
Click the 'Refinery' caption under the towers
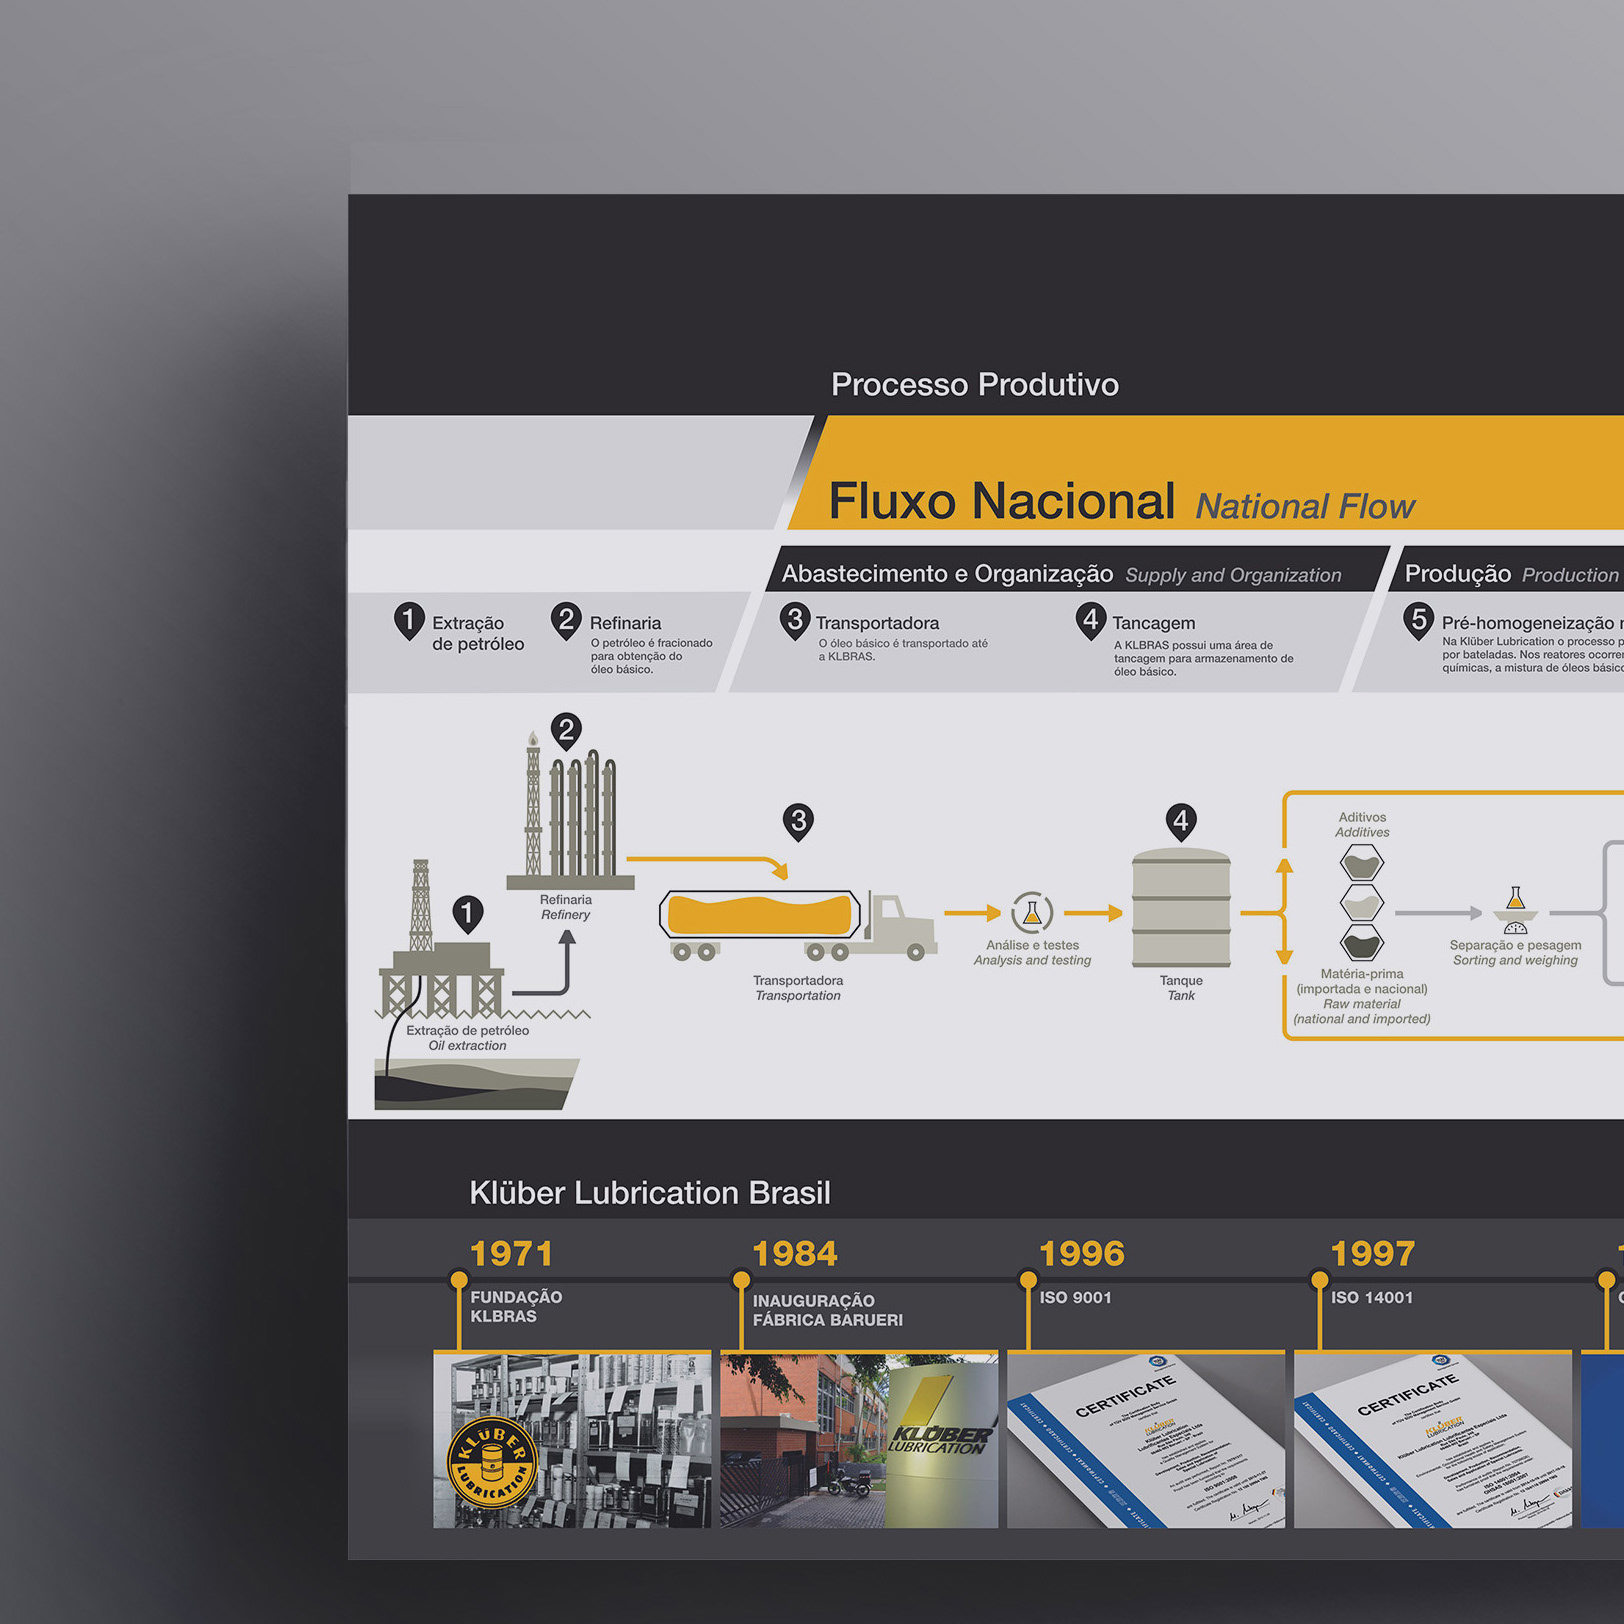coord(566,915)
